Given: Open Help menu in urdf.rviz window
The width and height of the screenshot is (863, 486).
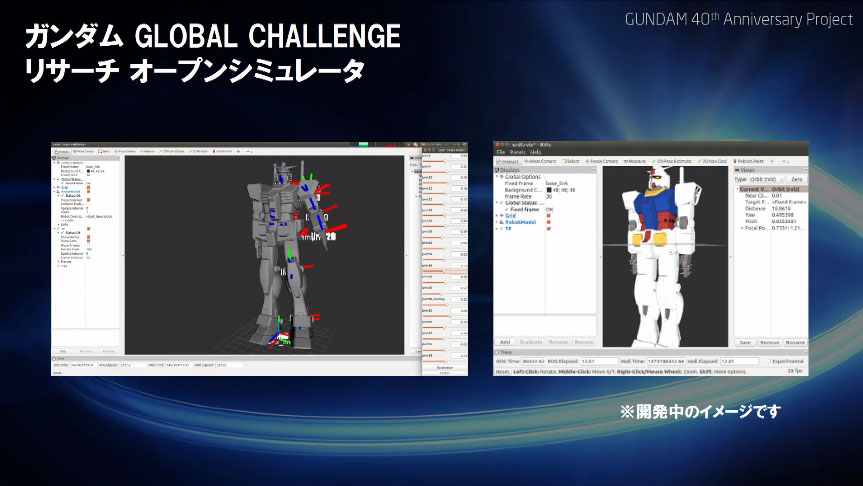Looking at the screenshot, I should click(536, 152).
